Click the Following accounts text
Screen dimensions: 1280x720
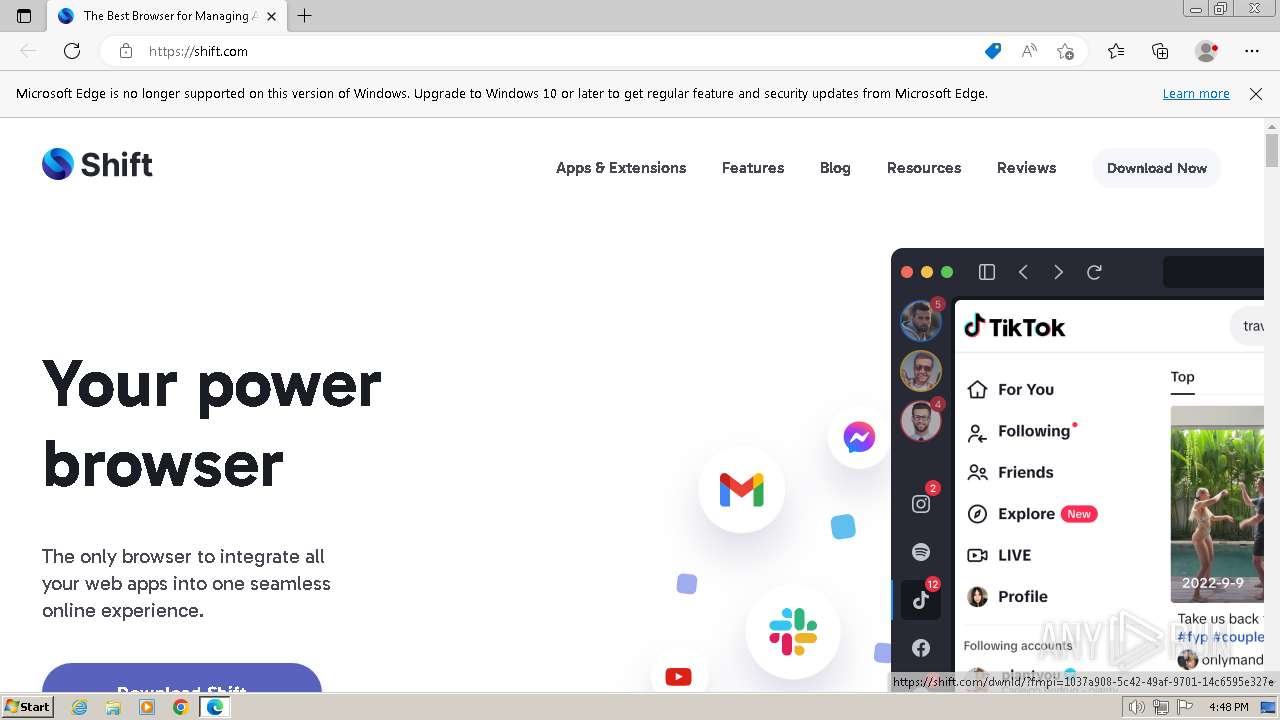tap(1018, 646)
